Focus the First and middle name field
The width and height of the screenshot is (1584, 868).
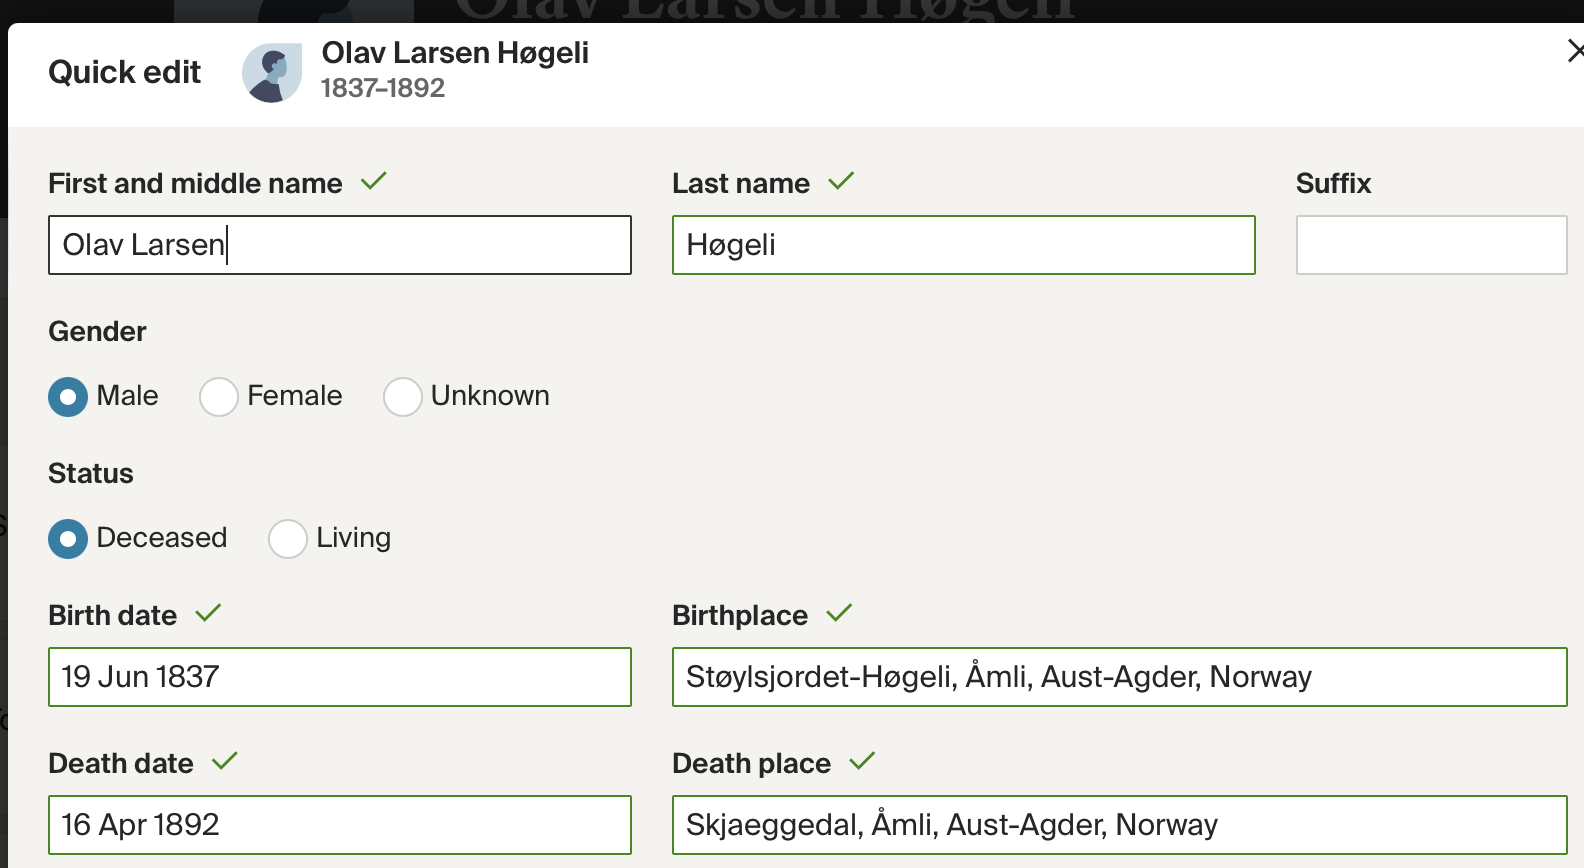(340, 245)
